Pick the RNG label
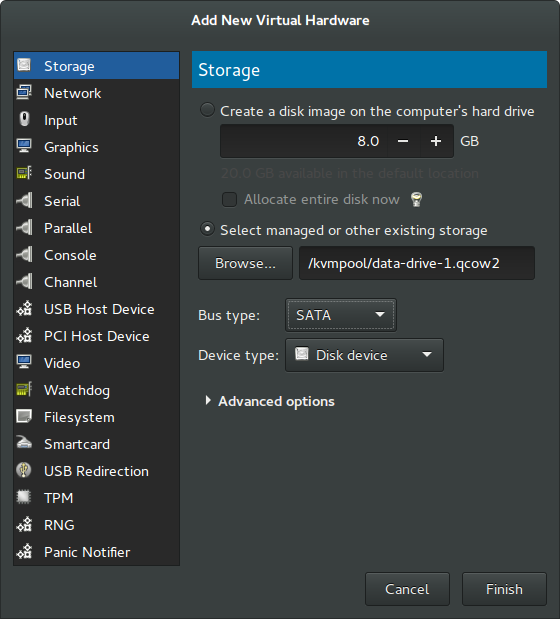The image size is (560, 619). point(59,525)
